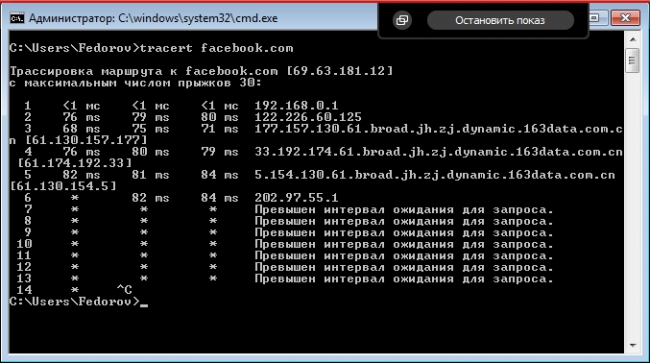Click the hop address 122.226.60.125
Viewport: 650px width, 363px height.
tap(308, 117)
